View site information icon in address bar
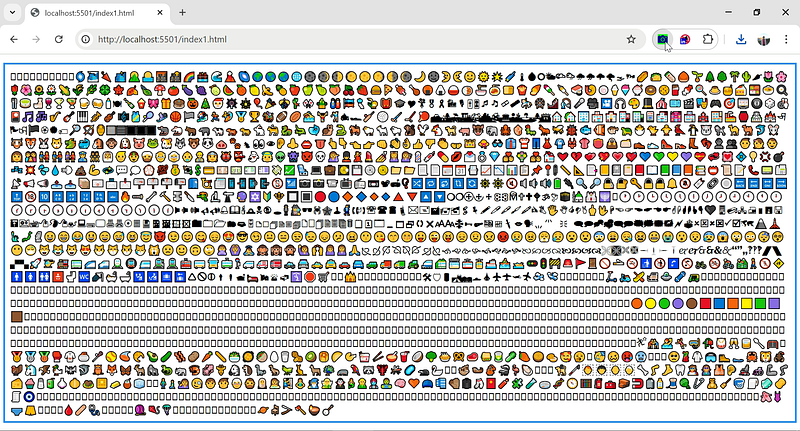This screenshot has width=800, height=431. pos(86,39)
